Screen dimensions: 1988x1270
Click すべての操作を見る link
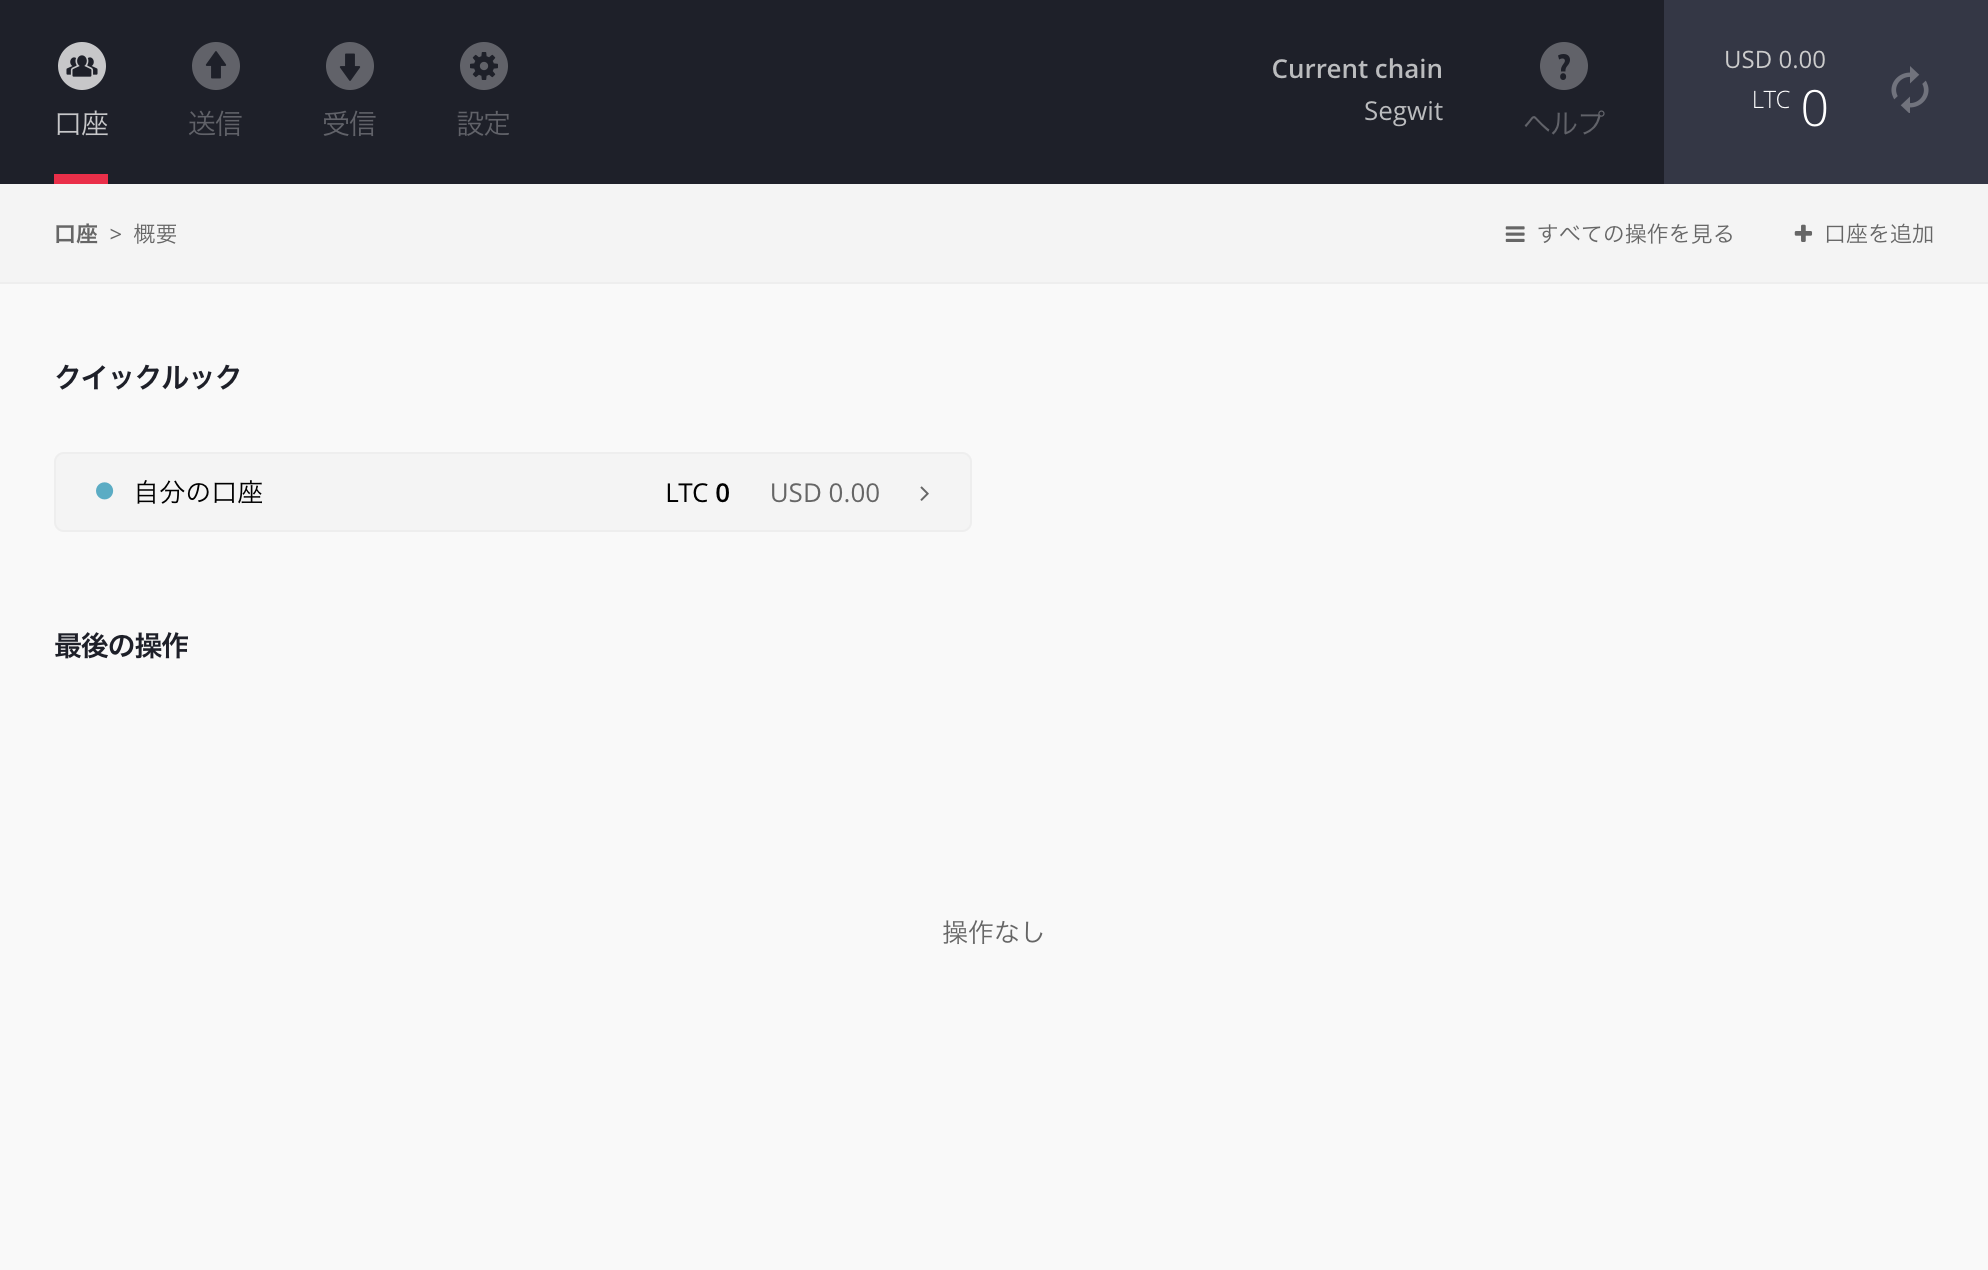point(1635,234)
